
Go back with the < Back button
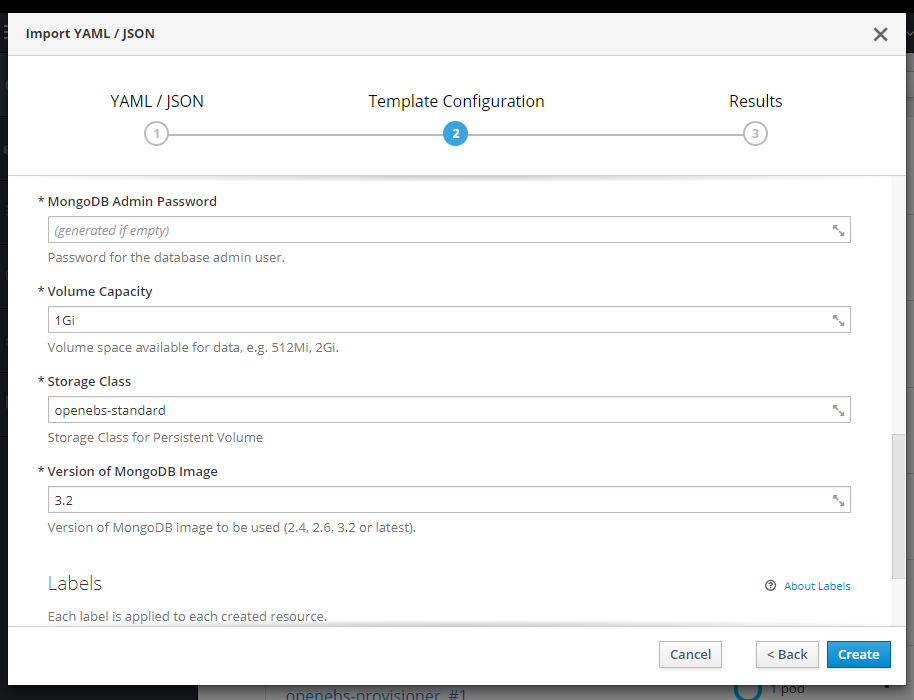pyautogui.click(x=787, y=655)
